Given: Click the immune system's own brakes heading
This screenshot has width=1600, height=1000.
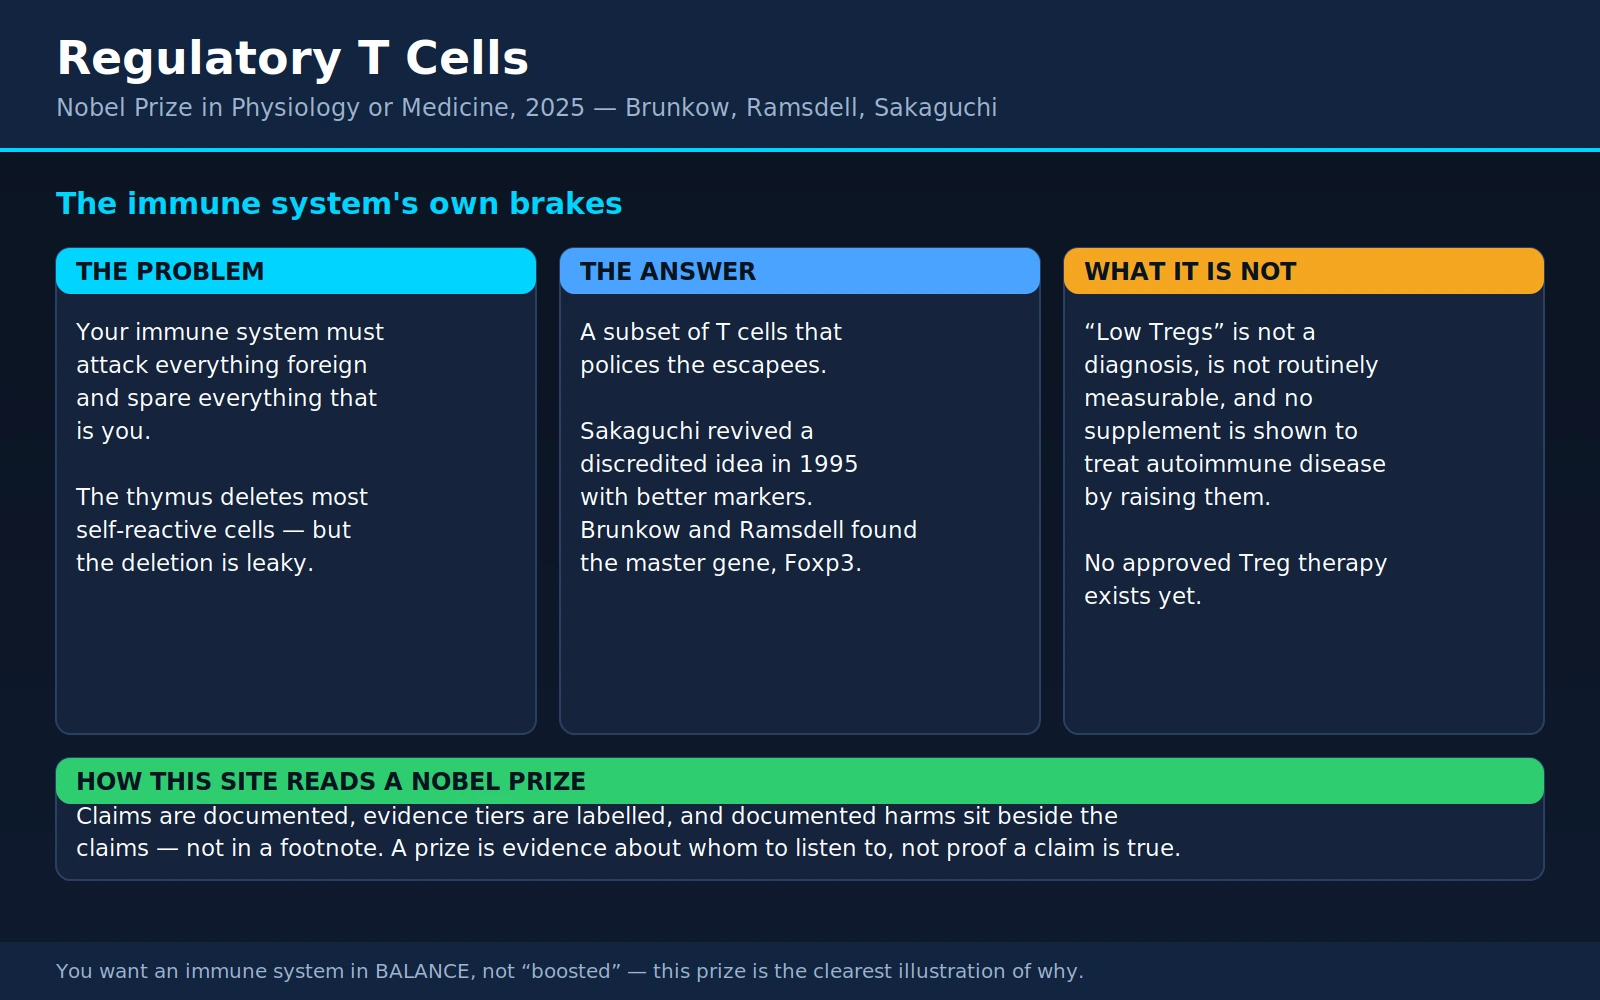Looking at the screenshot, I should [339, 204].
